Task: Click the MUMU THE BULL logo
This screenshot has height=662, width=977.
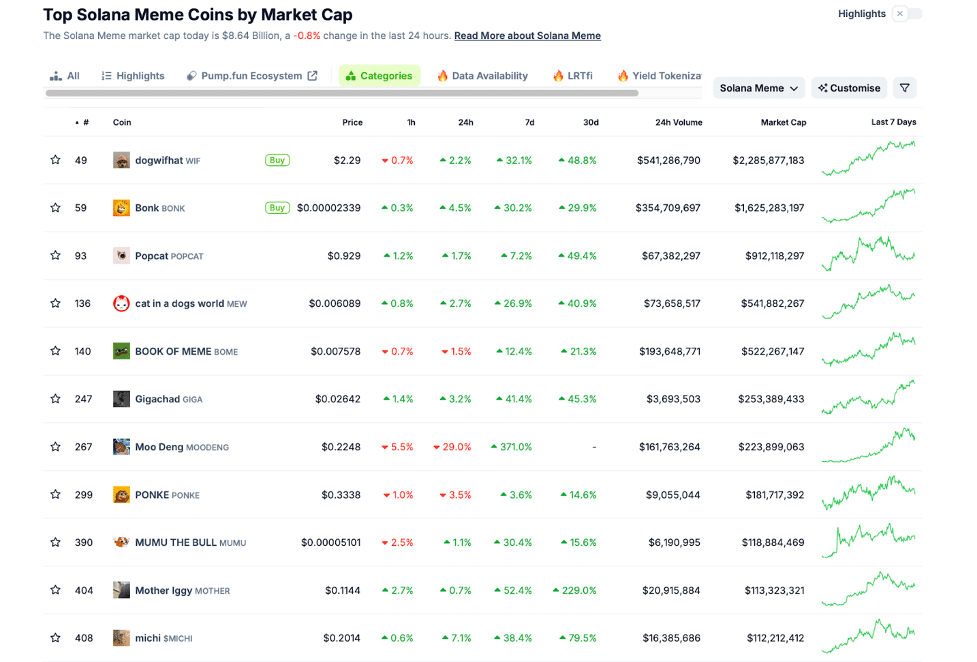Action: (x=121, y=542)
